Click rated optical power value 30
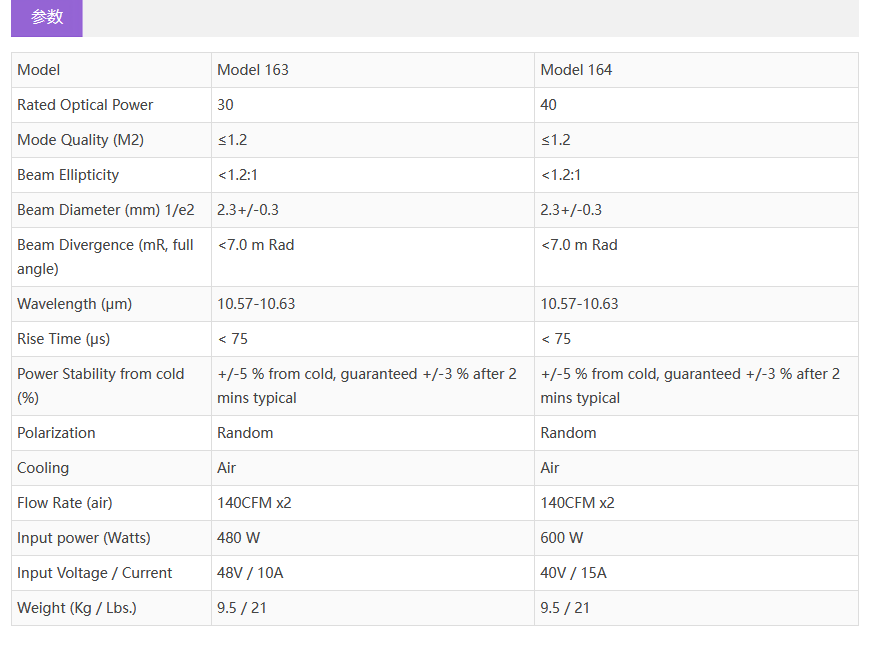Image resolution: width=876 pixels, height=649 pixels. click(x=226, y=105)
